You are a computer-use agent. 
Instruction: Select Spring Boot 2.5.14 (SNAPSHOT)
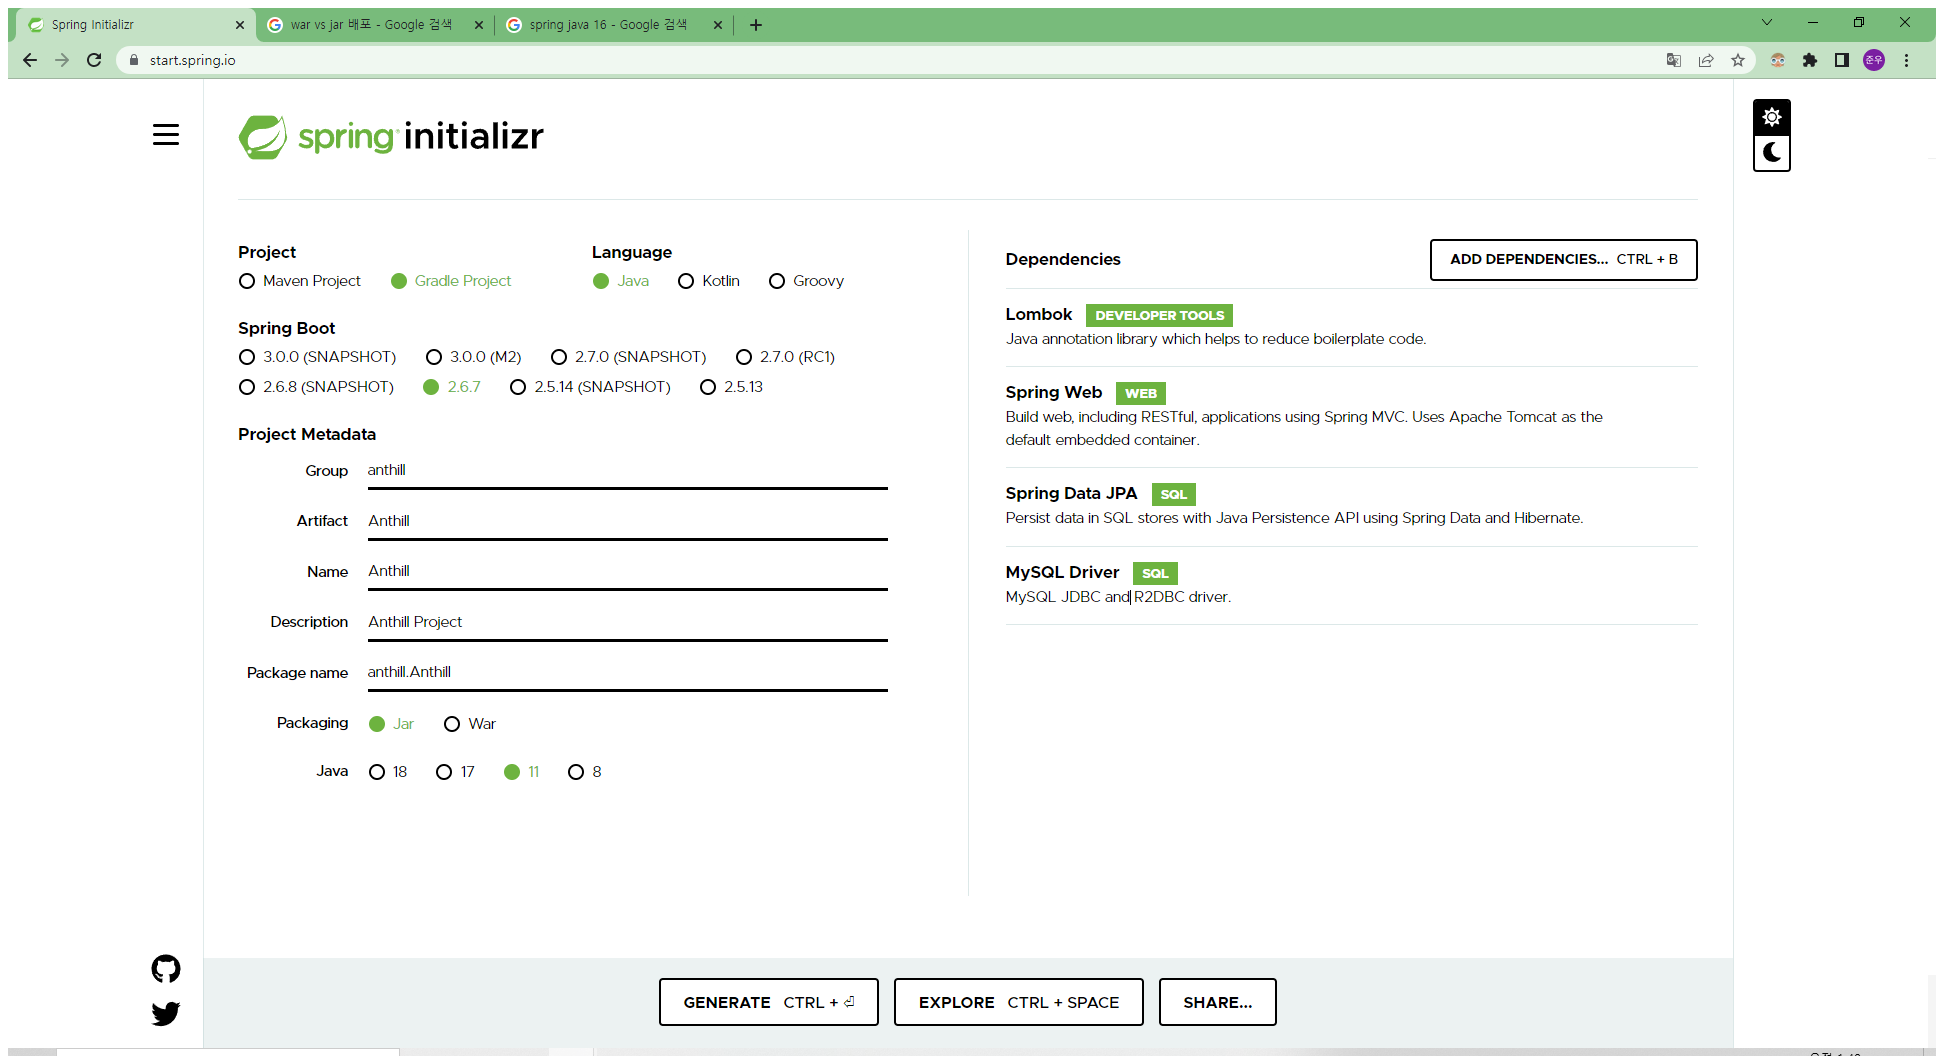590,387
